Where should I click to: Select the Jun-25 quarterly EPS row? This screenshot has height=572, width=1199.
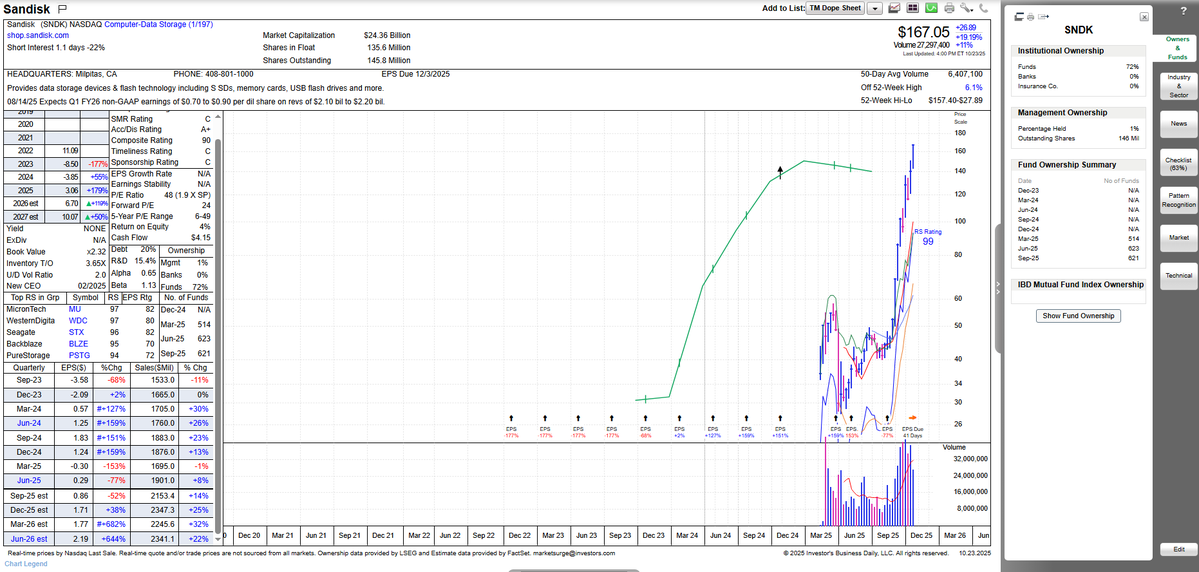pos(110,480)
